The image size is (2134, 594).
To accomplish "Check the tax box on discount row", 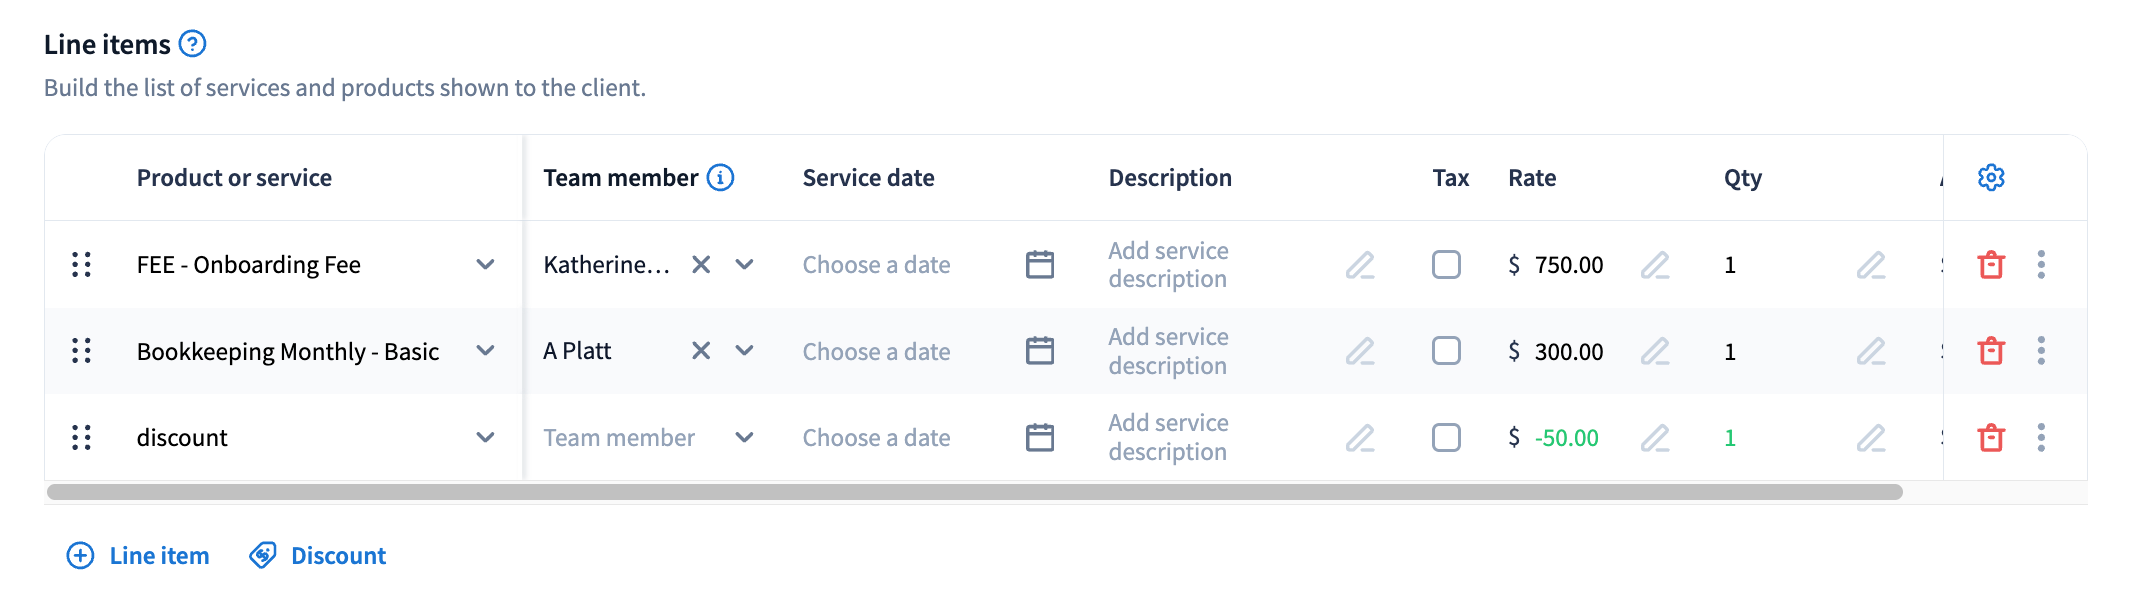I will tap(1446, 438).
